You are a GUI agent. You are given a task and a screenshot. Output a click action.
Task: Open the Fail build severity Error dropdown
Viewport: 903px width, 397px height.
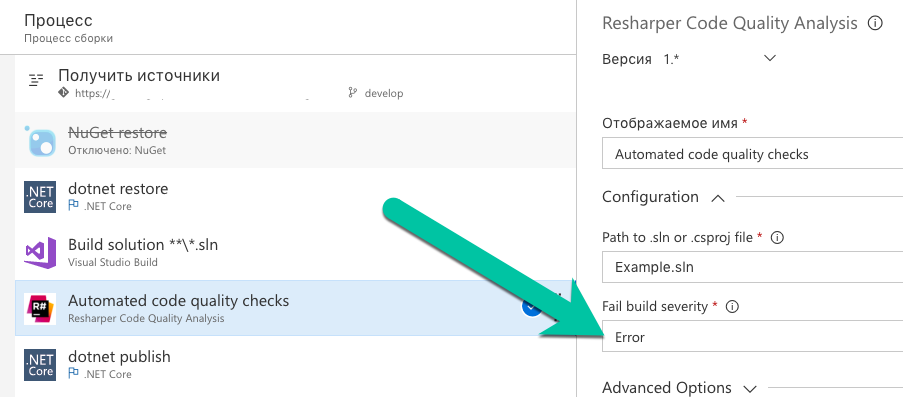[752, 337]
